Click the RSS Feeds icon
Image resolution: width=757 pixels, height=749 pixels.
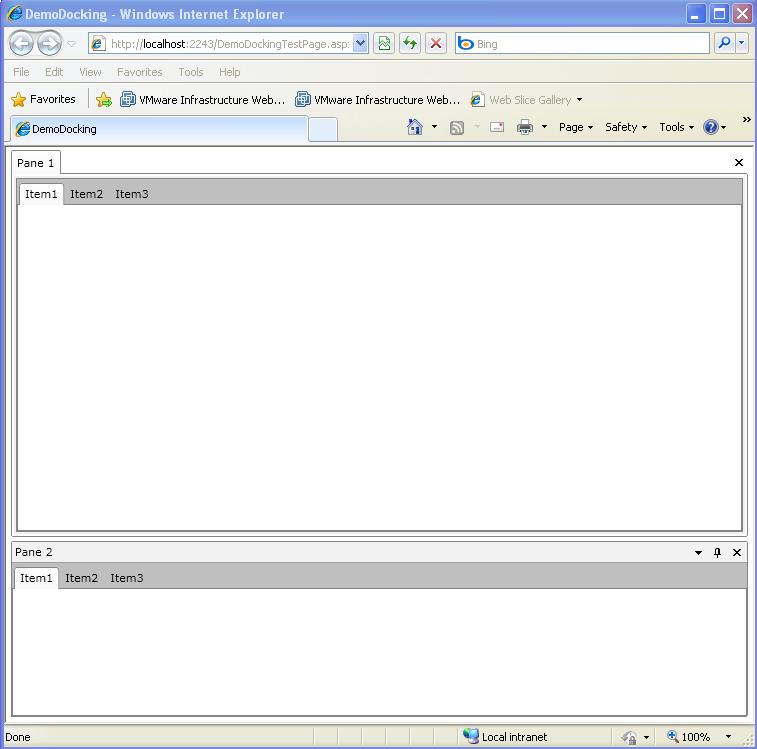457,127
